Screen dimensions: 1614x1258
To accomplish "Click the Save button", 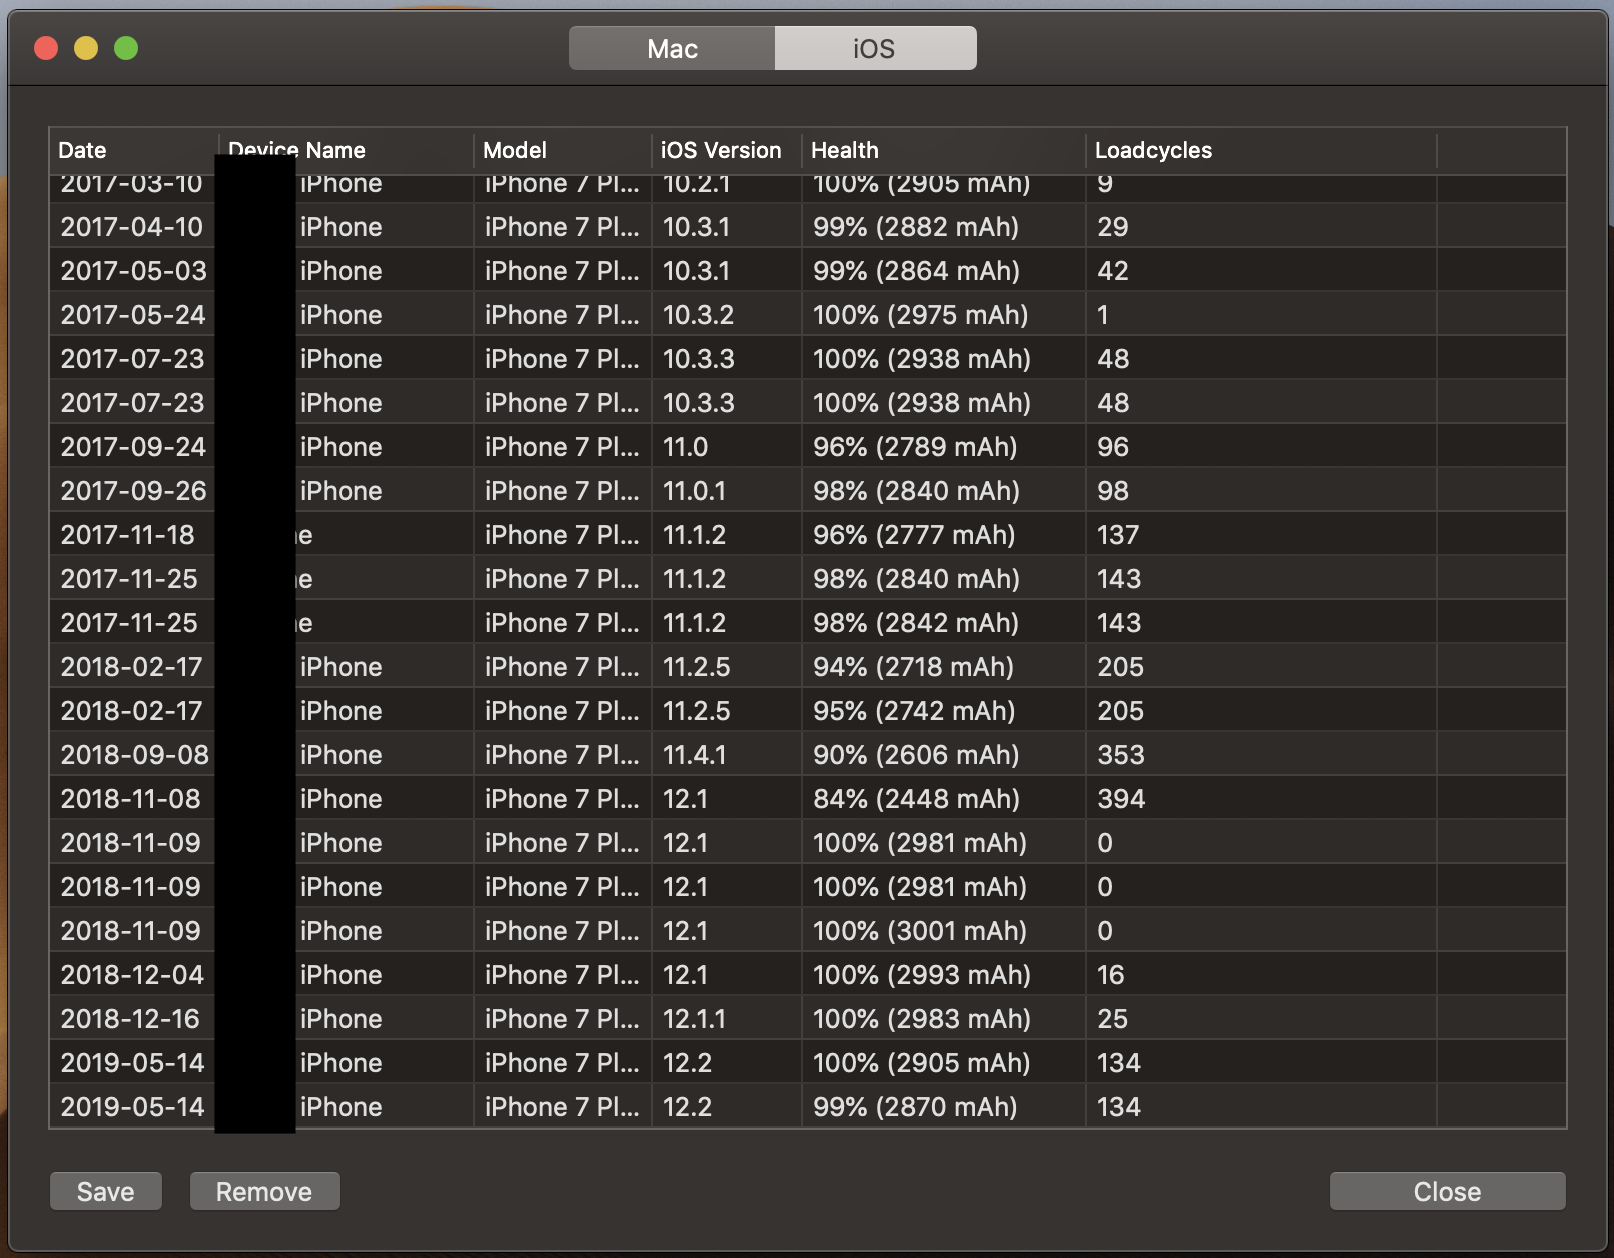I will (106, 1191).
